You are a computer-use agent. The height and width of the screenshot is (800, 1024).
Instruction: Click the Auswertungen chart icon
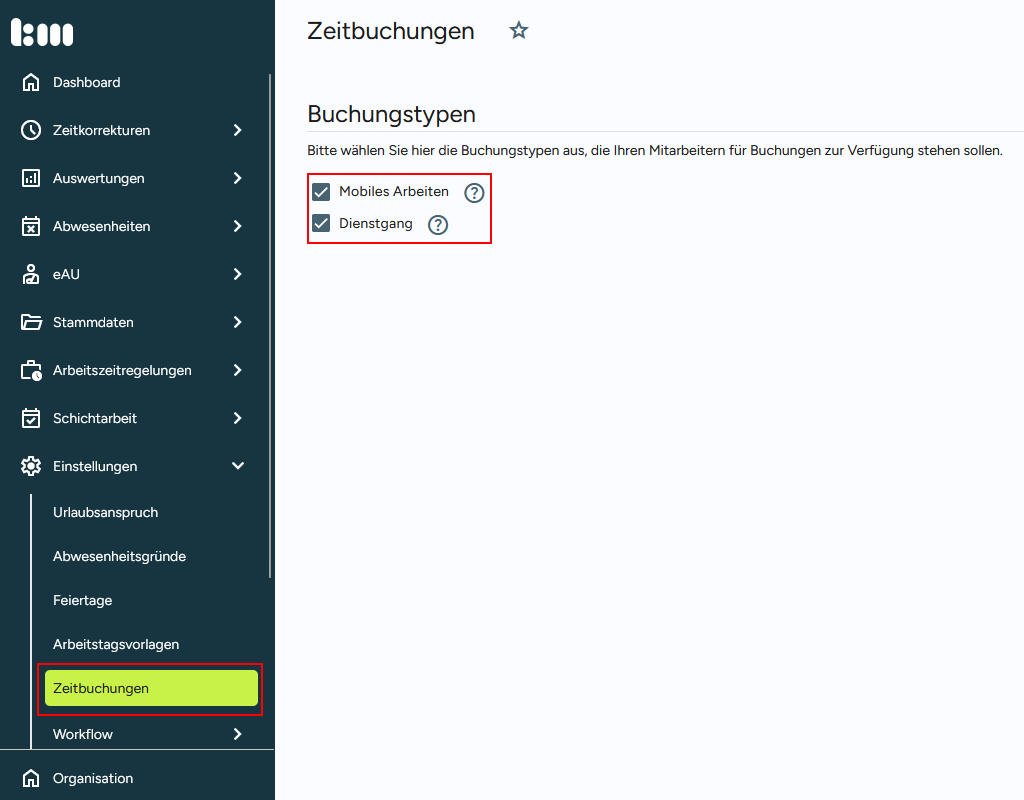pos(31,178)
